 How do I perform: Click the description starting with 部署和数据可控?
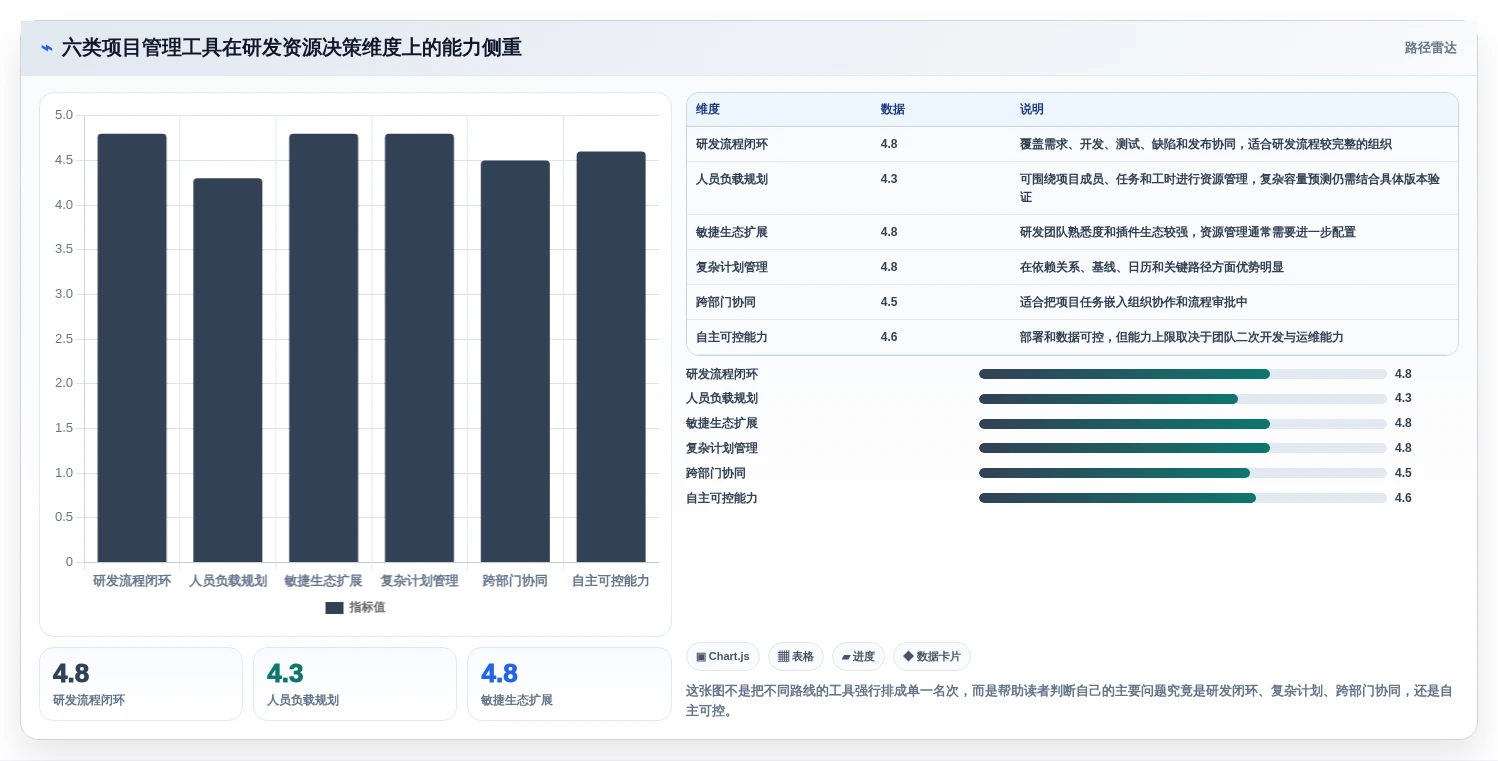[x=1181, y=337]
